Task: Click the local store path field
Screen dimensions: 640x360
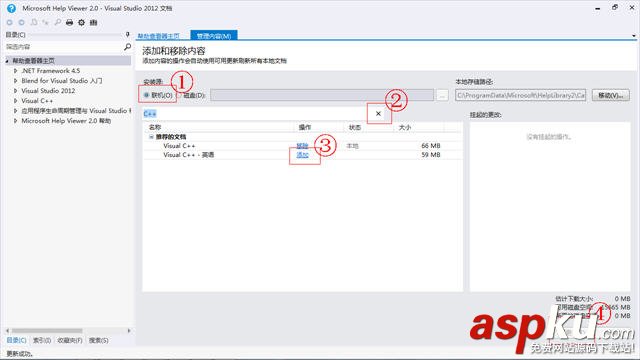Action: coord(520,95)
